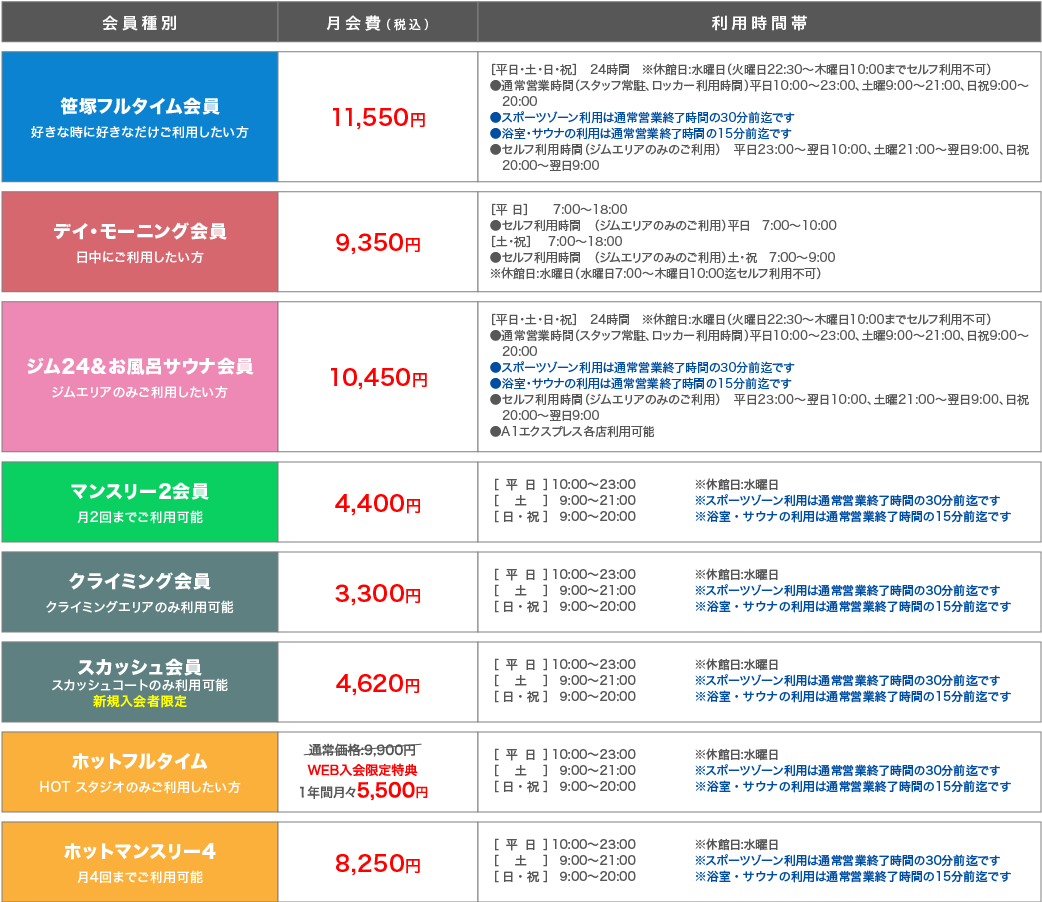Click the 3,300円 climbing price
The height and width of the screenshot is (902, 1042).
[x=377, y=593]
